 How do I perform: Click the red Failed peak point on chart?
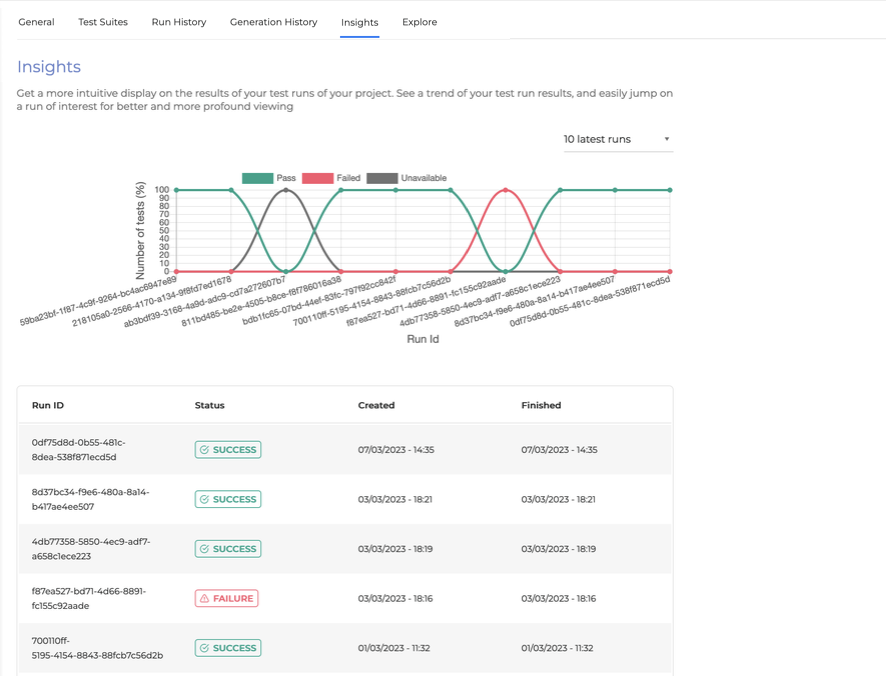pyautogui.click(x=506, y=190)
